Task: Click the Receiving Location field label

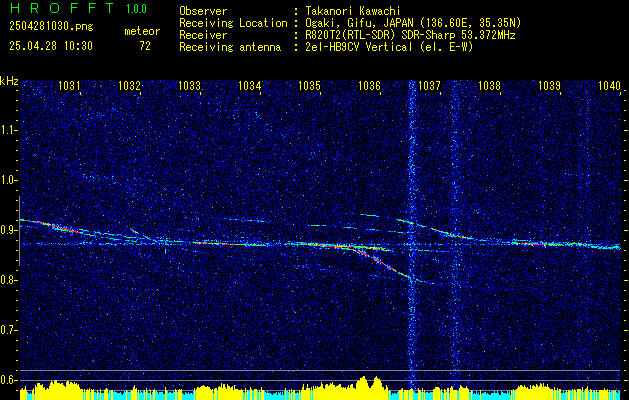Action: [233, 23]
